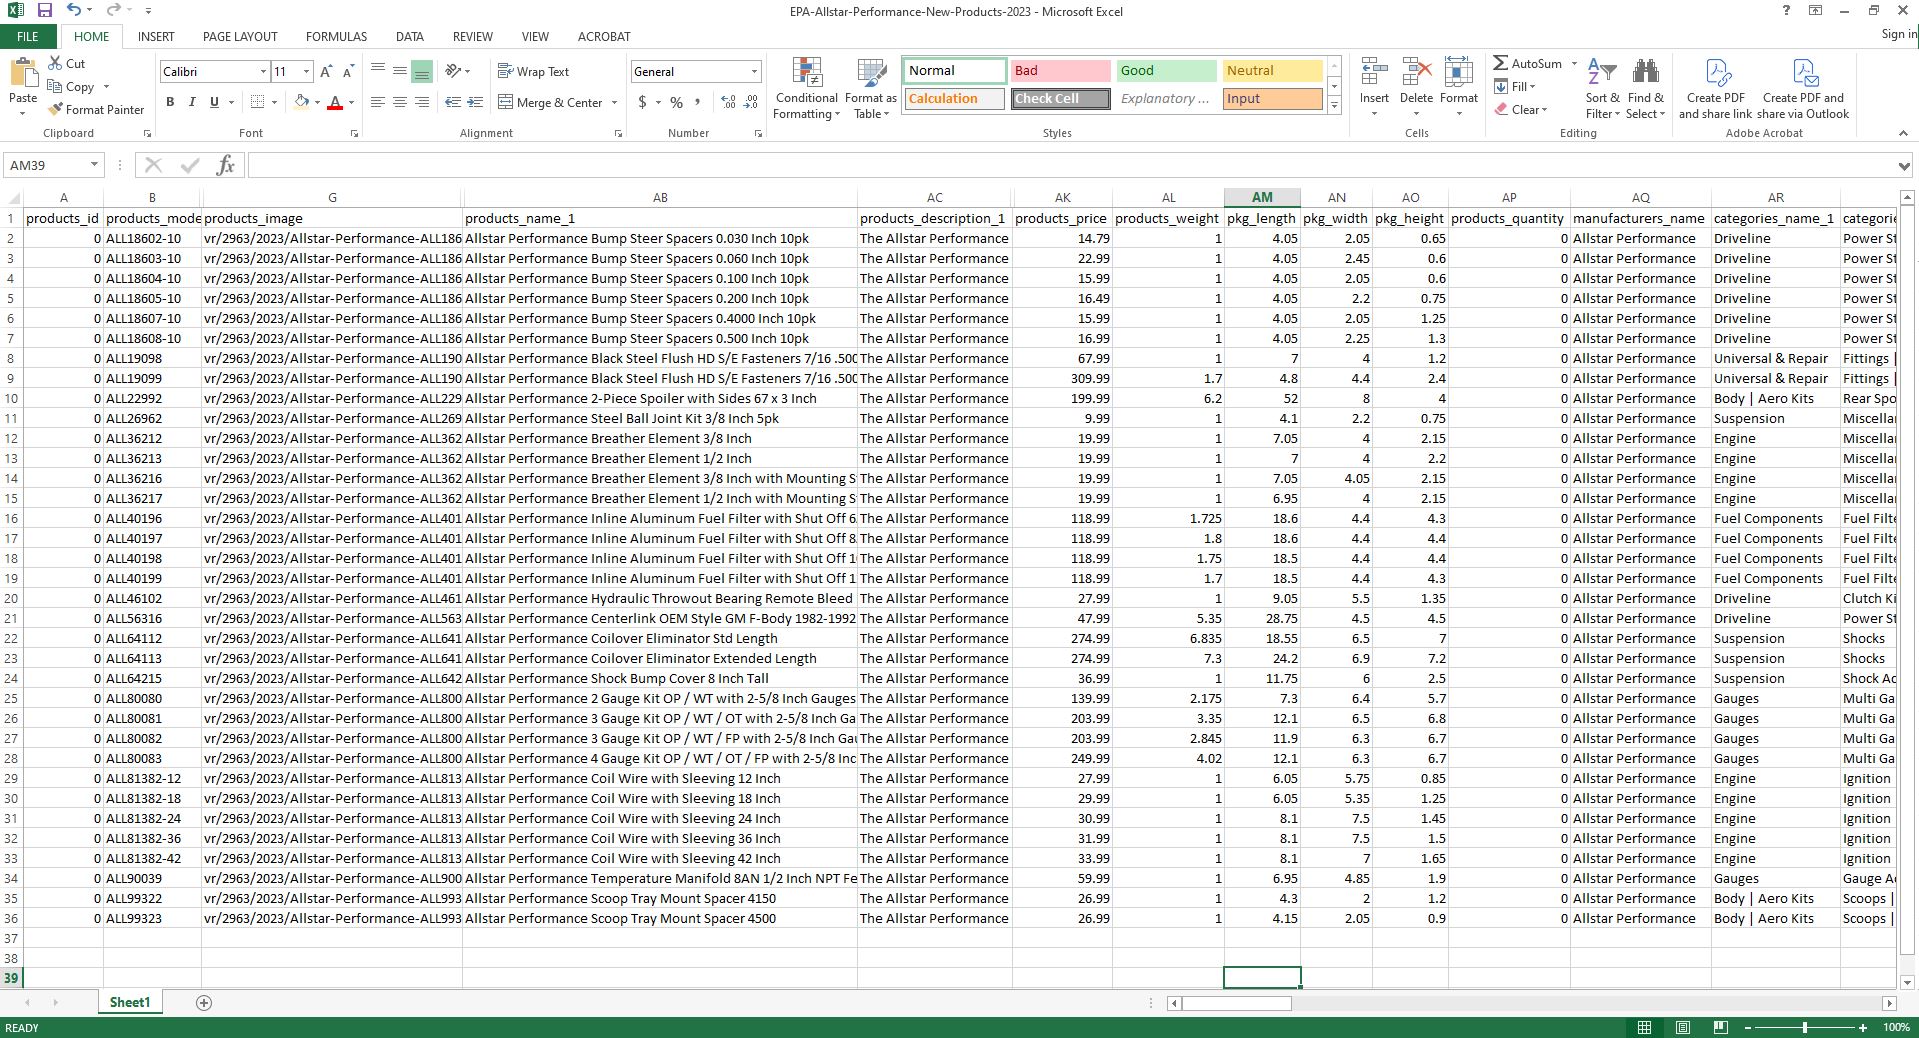
Task: Expand AutoSum options arrow
Action: pos(1574,63)
